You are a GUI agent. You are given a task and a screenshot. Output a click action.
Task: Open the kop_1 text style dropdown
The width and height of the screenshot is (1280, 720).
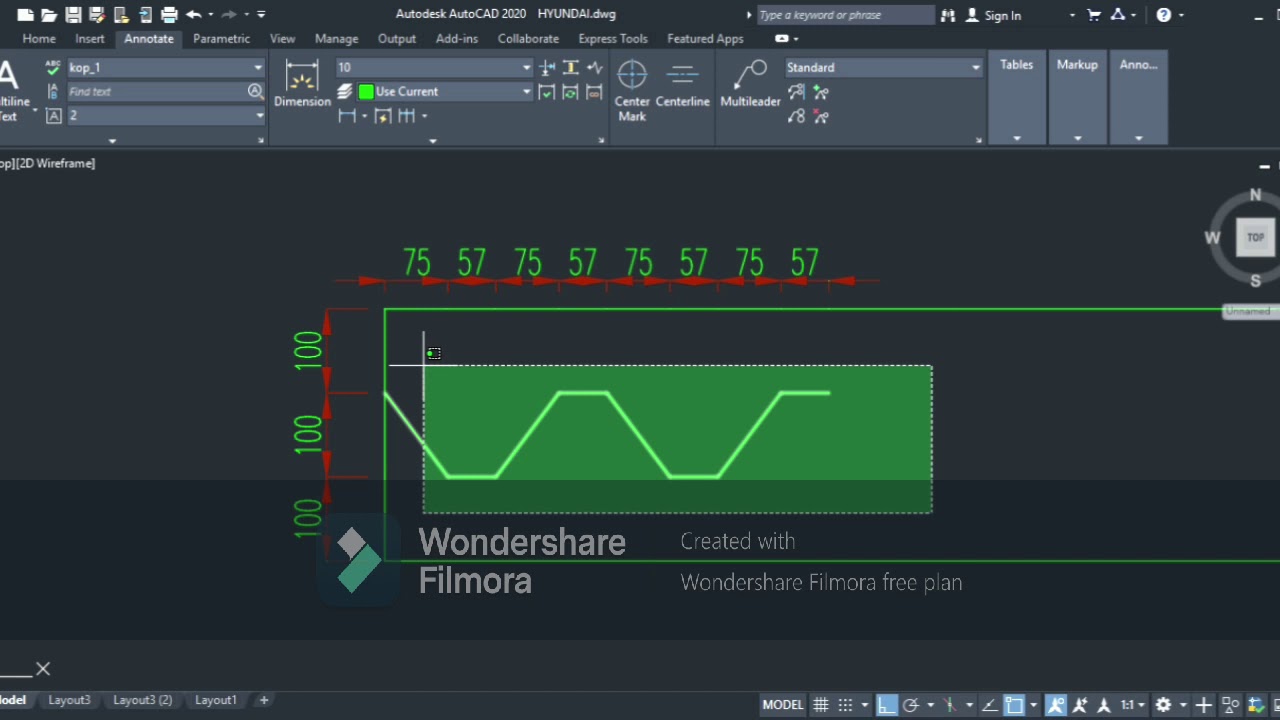pyautogui.click(x=258, y=67)
